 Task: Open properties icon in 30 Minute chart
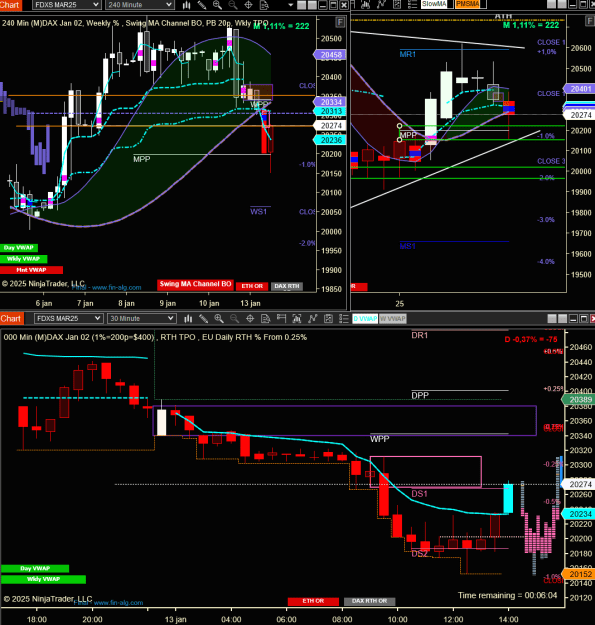328,318
